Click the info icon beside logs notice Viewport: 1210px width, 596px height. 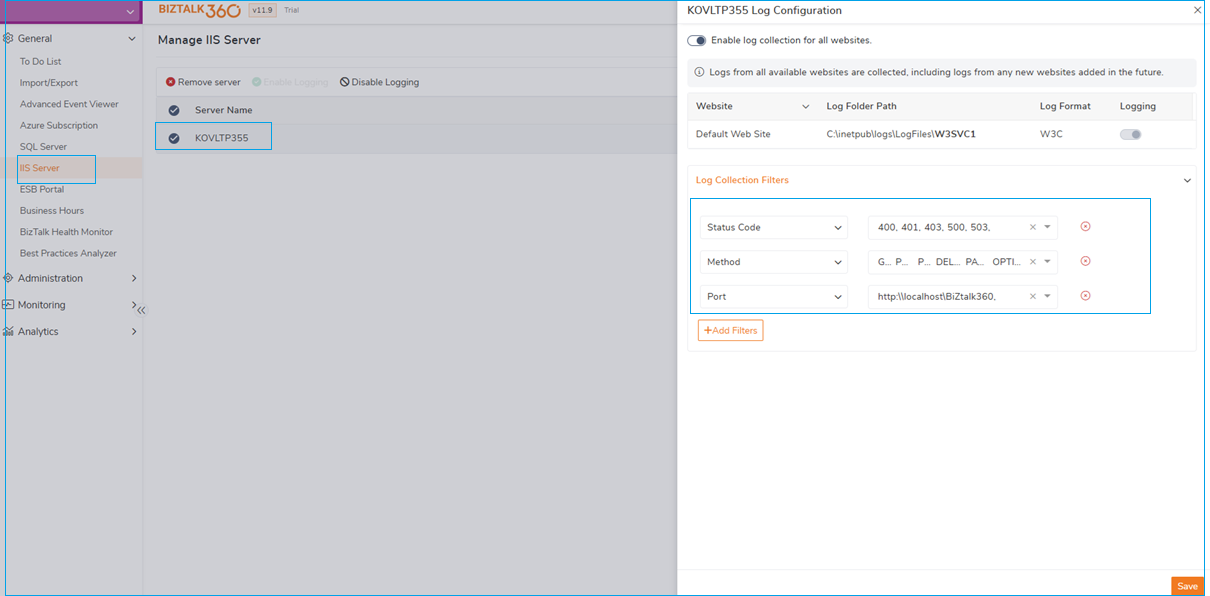[x=699, y=72]
